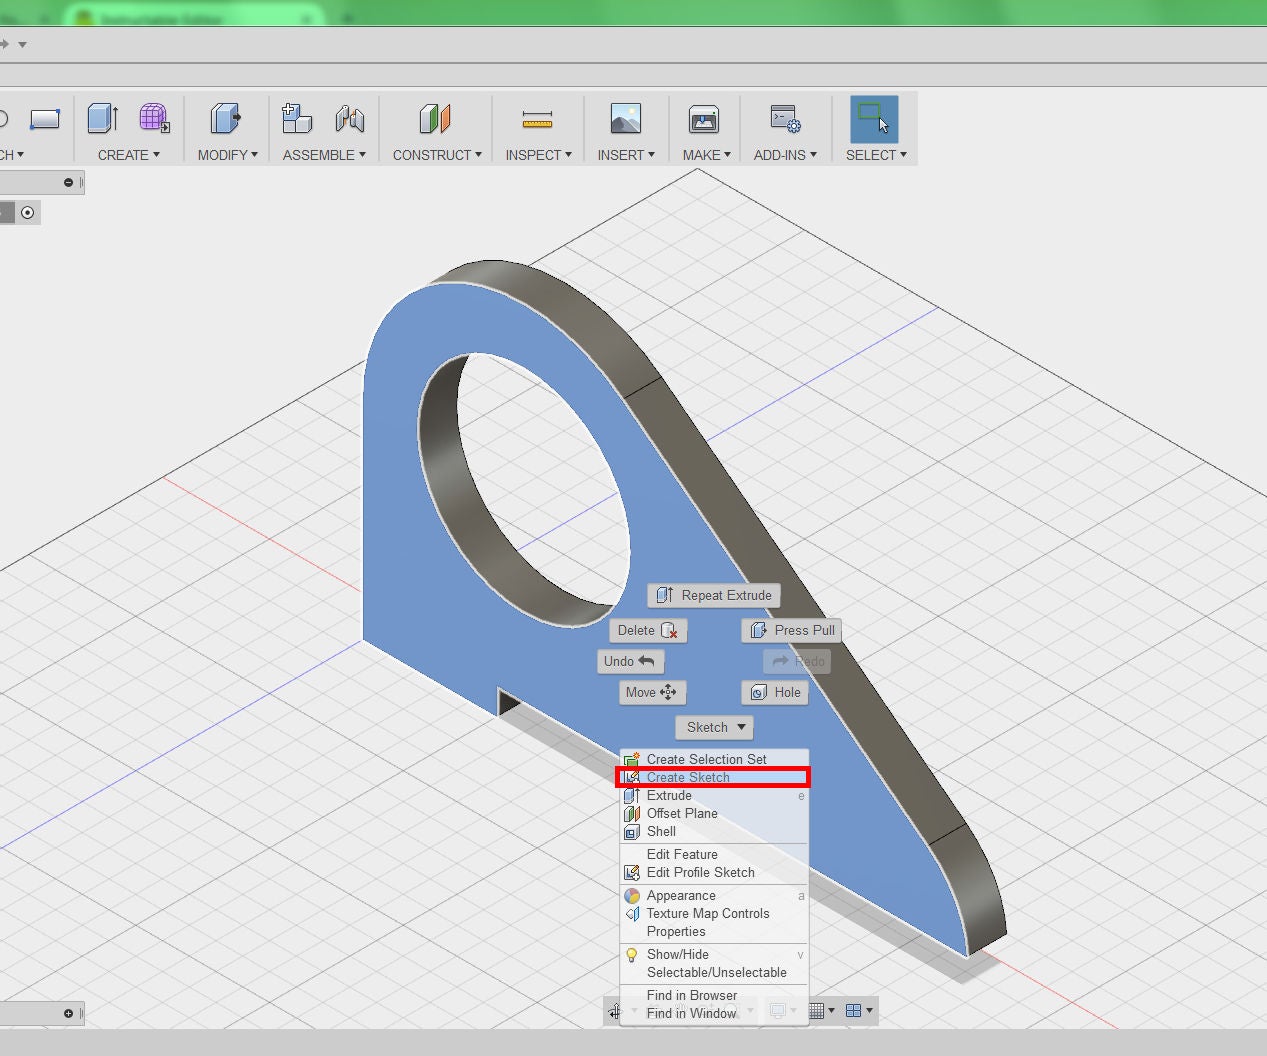Open the Create Form sphere icon
This screenshot has height=1056, width=1267.
[152, 118]
